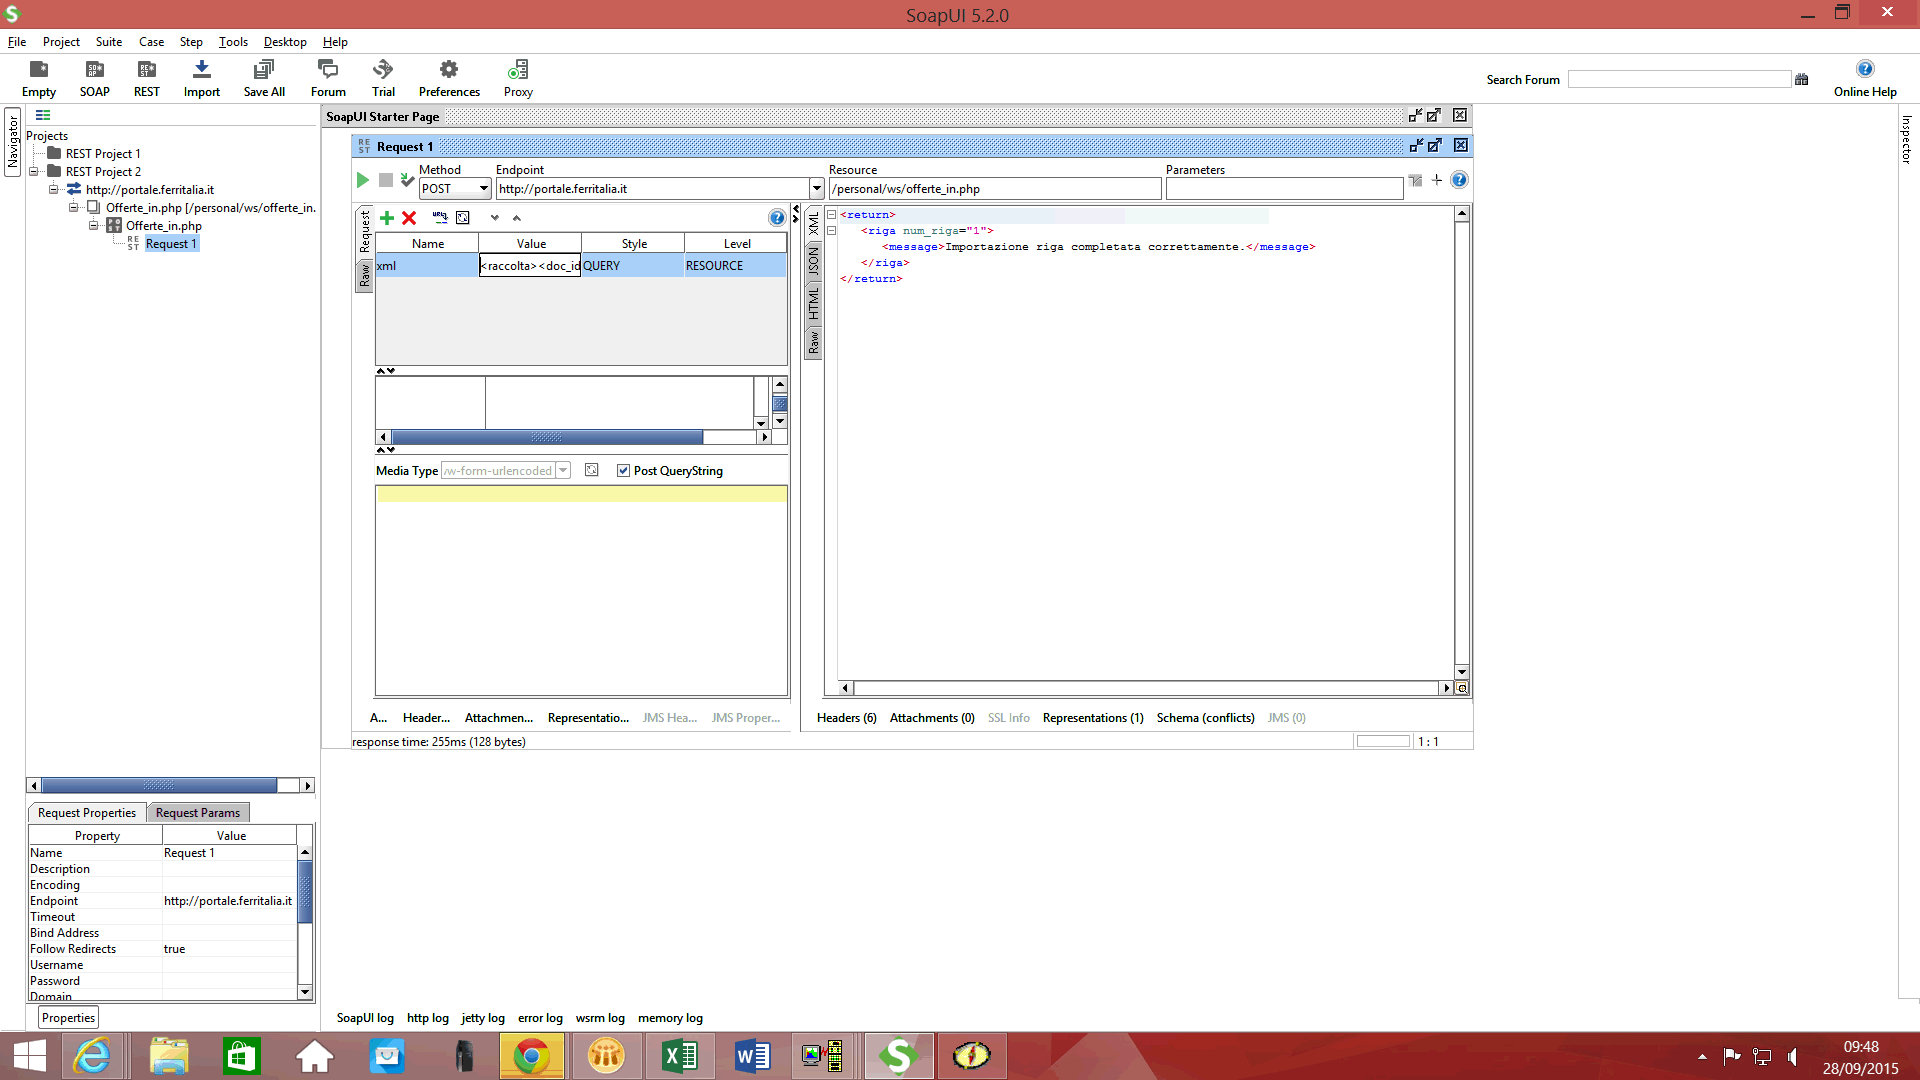Viewport: 1920px width, 1080px height.
Task: Click the Inspector side panel tab
Action: pos(1906,140)
